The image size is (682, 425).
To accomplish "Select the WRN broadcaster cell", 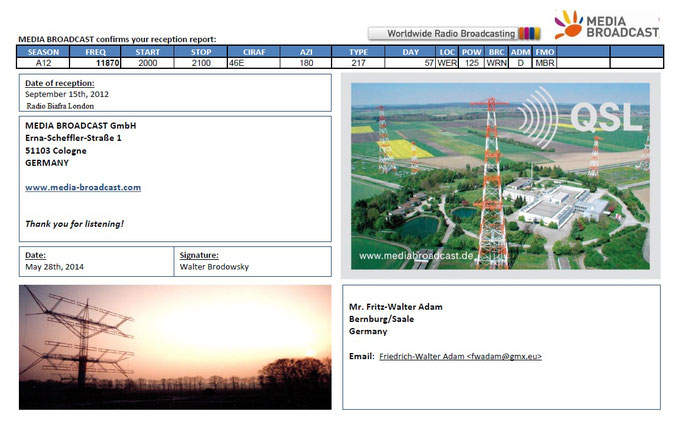I will pos(496,63).
